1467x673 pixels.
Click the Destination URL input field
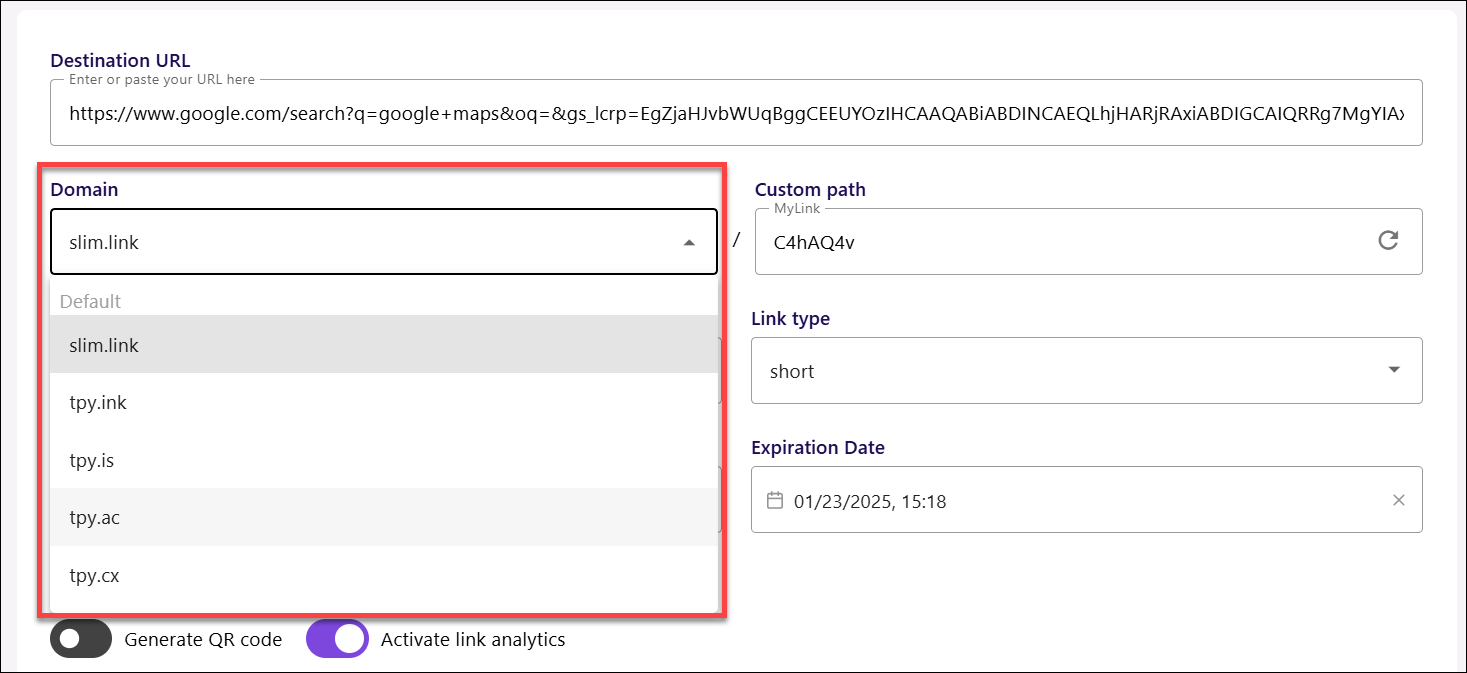[x=736, y=113]
